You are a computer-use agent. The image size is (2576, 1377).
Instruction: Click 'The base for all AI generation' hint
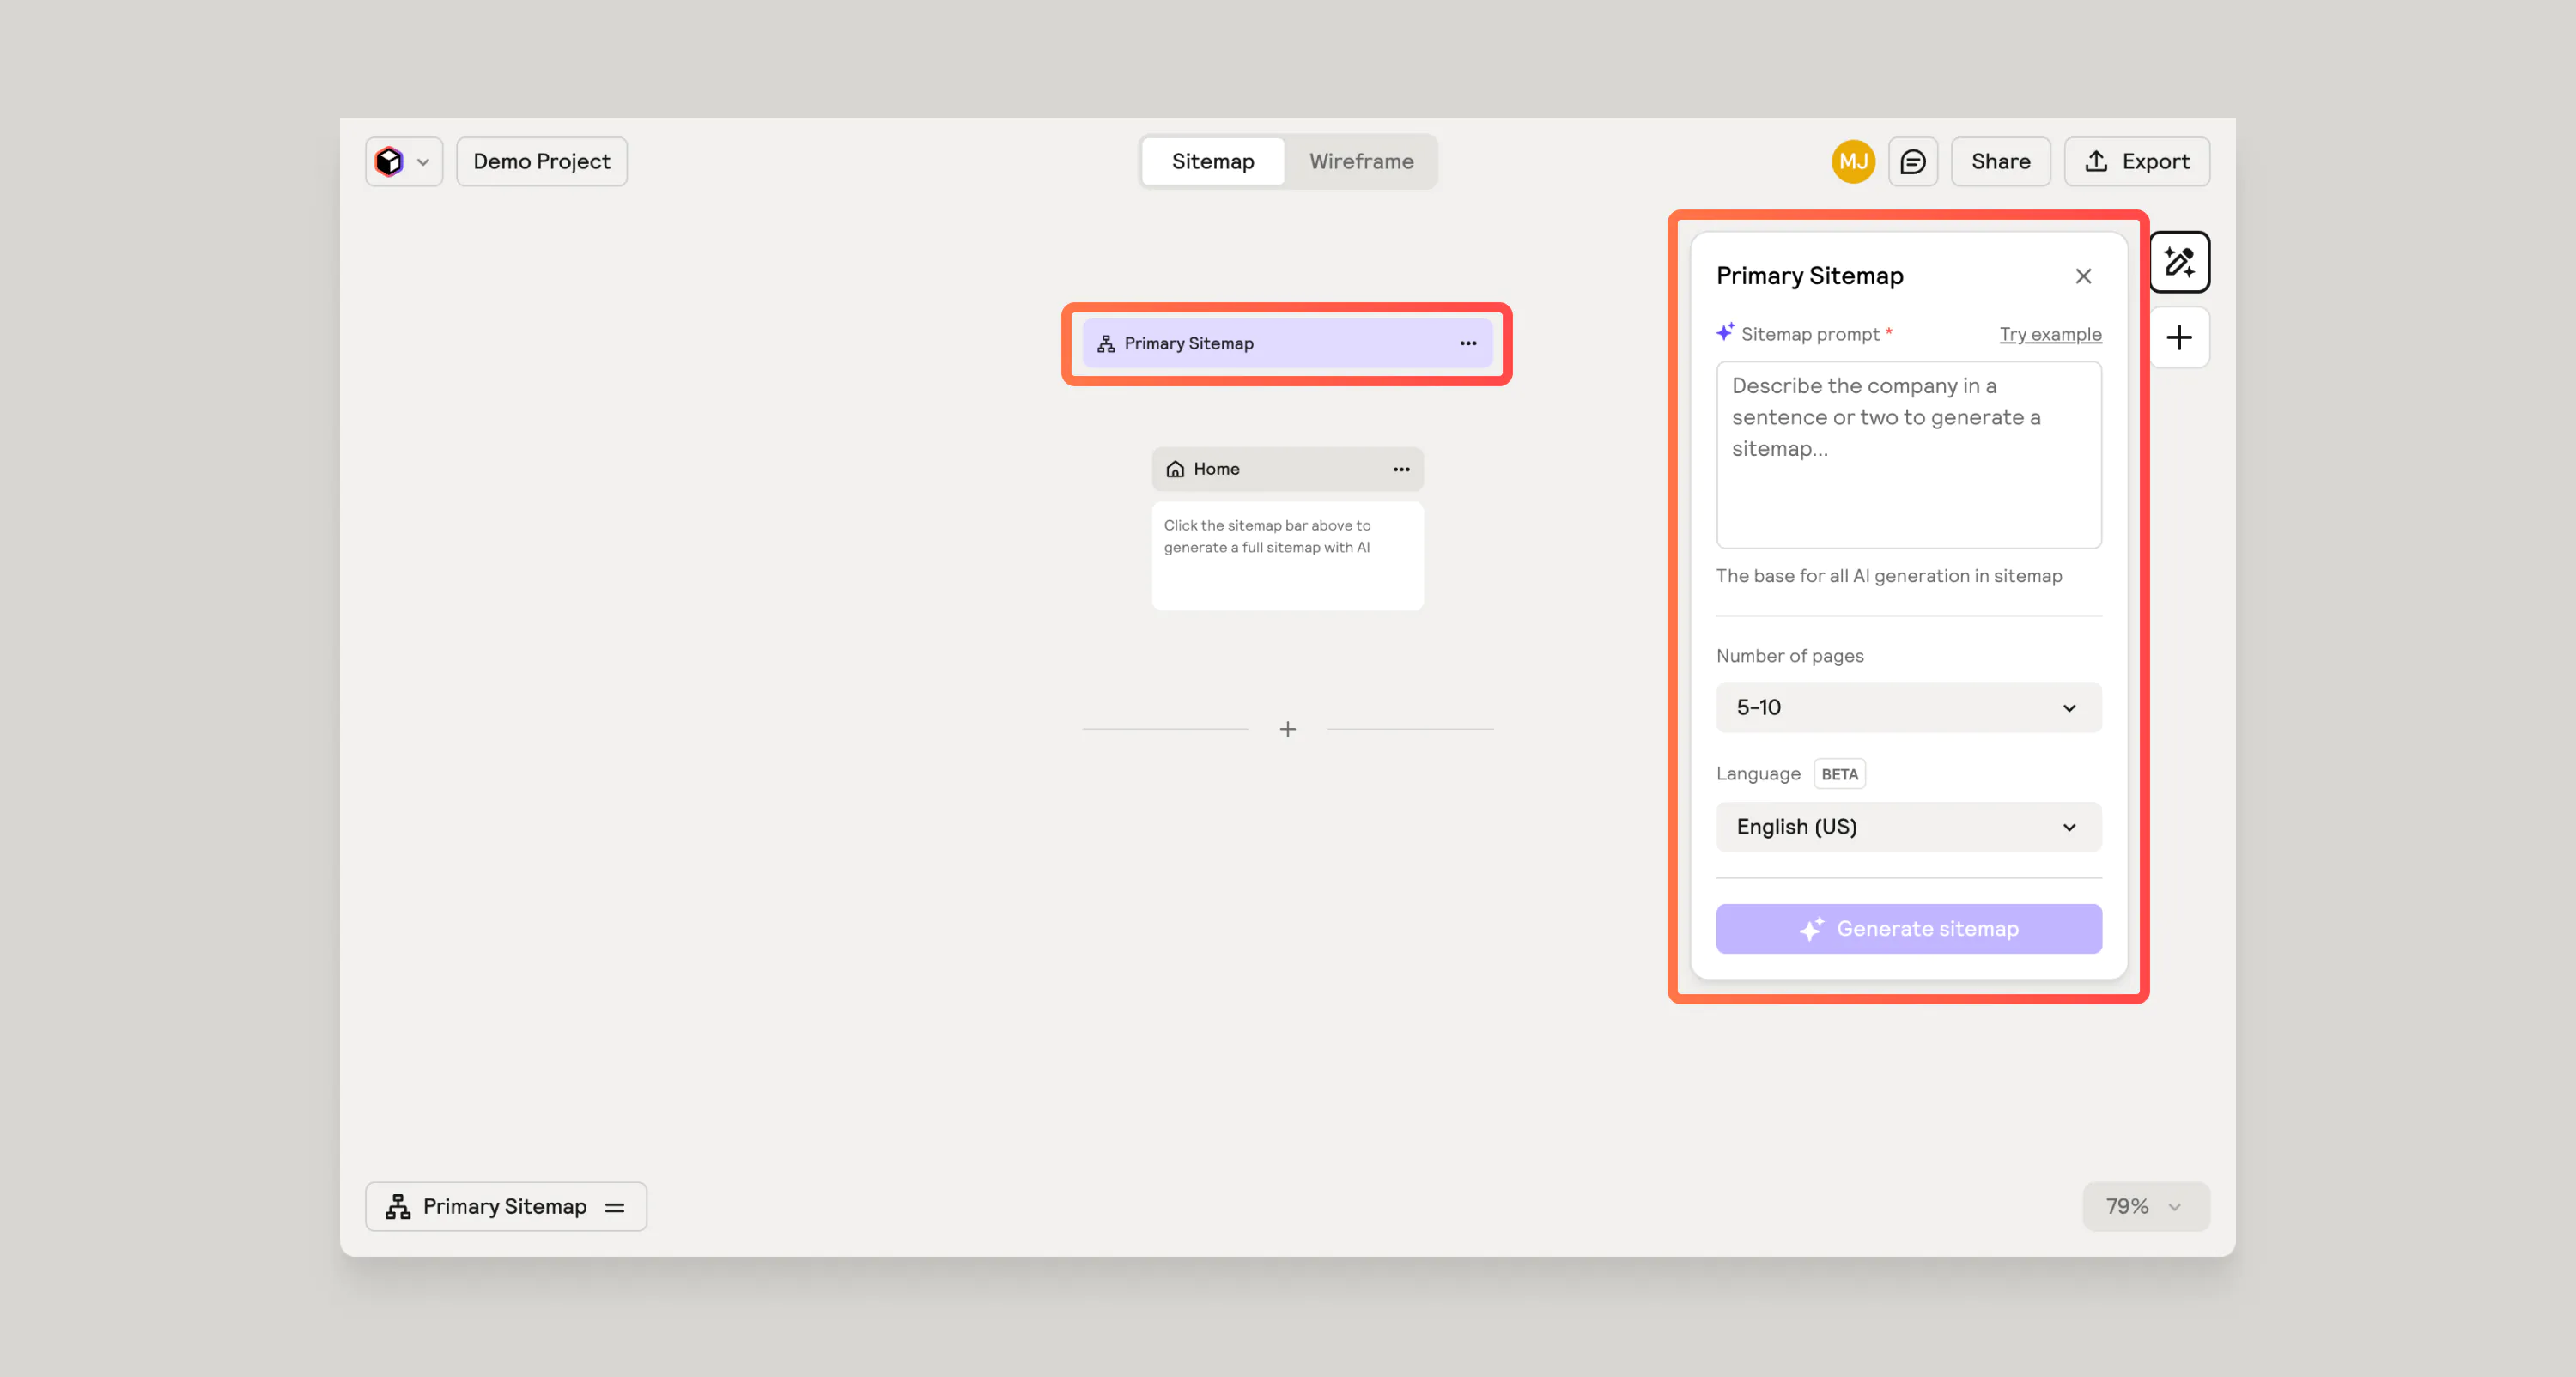(x=1888, y=576)
